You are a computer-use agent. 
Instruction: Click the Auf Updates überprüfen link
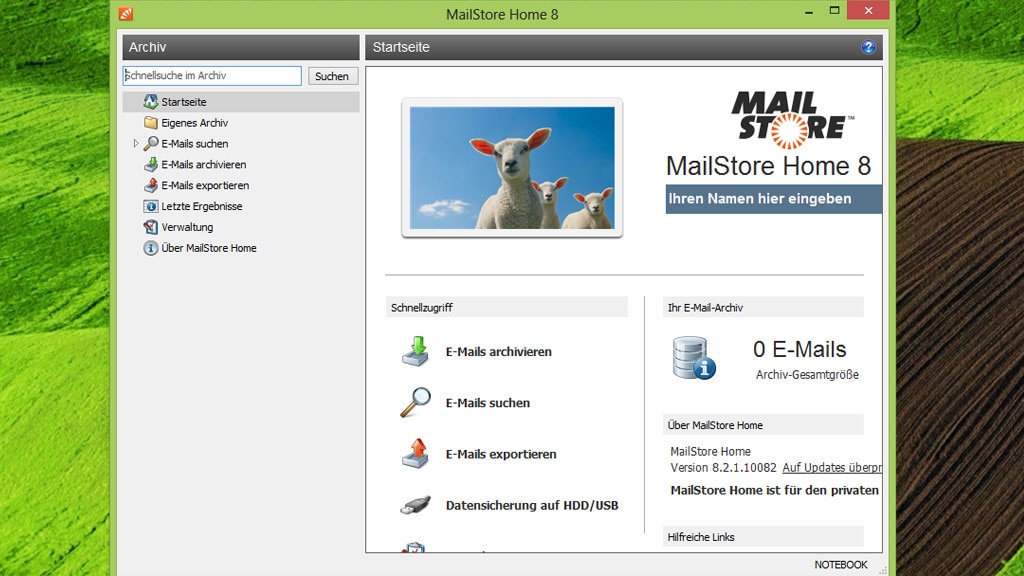click(x=831, y=468)
